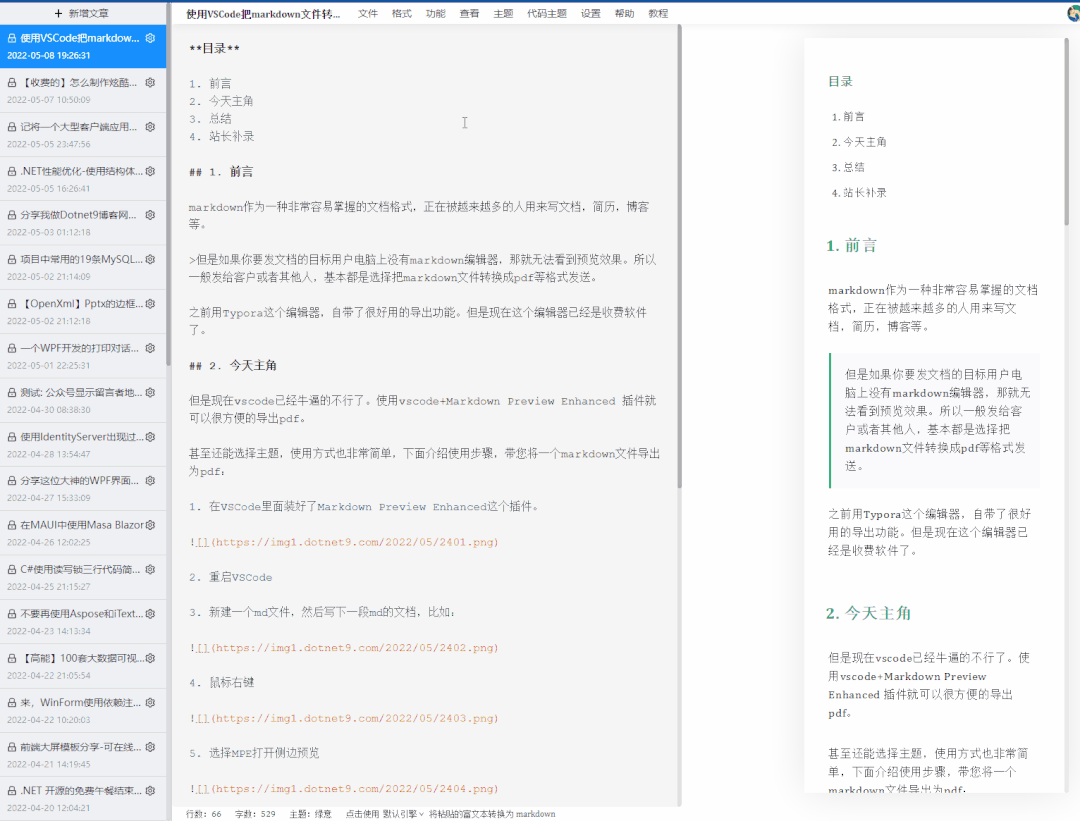Select article 使用IdentityServer出现过
1080x821 pixels.
tap(83, 445)
